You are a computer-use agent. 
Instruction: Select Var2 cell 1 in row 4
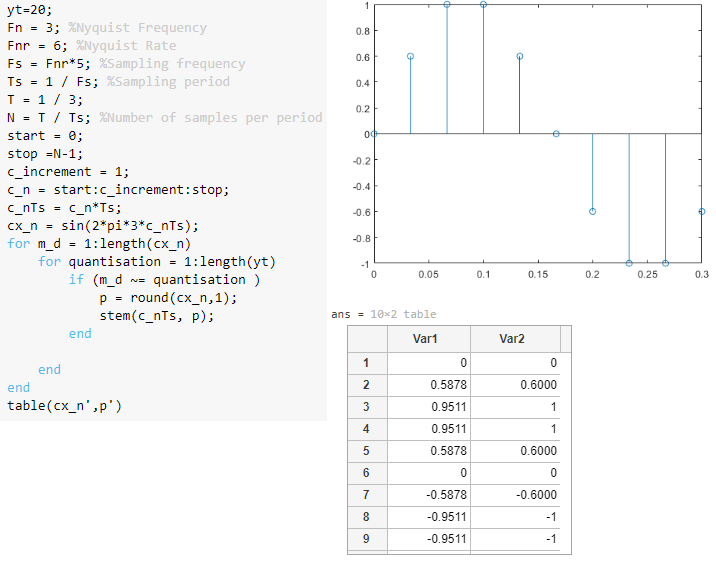click(515, 429)
